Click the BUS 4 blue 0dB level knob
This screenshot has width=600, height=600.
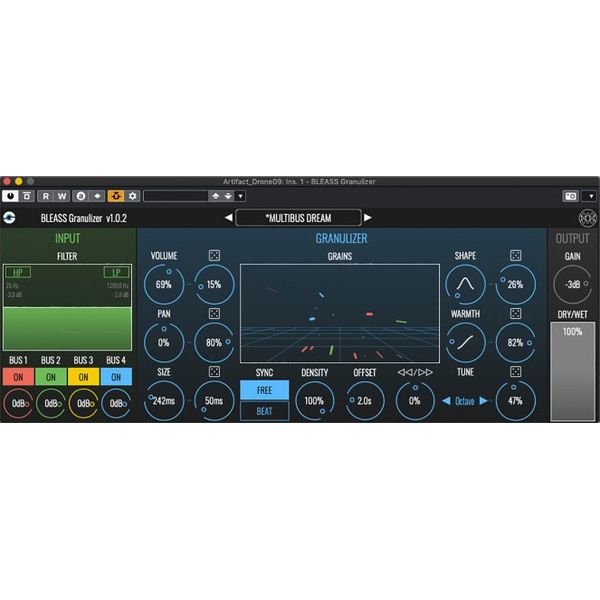(x=116, y=403)
